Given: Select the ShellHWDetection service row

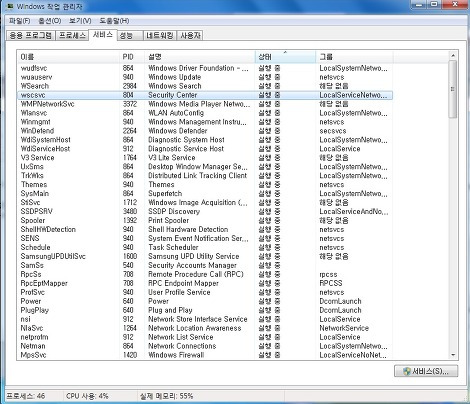Looking at the screenshot, I should [x=205, y=229].
